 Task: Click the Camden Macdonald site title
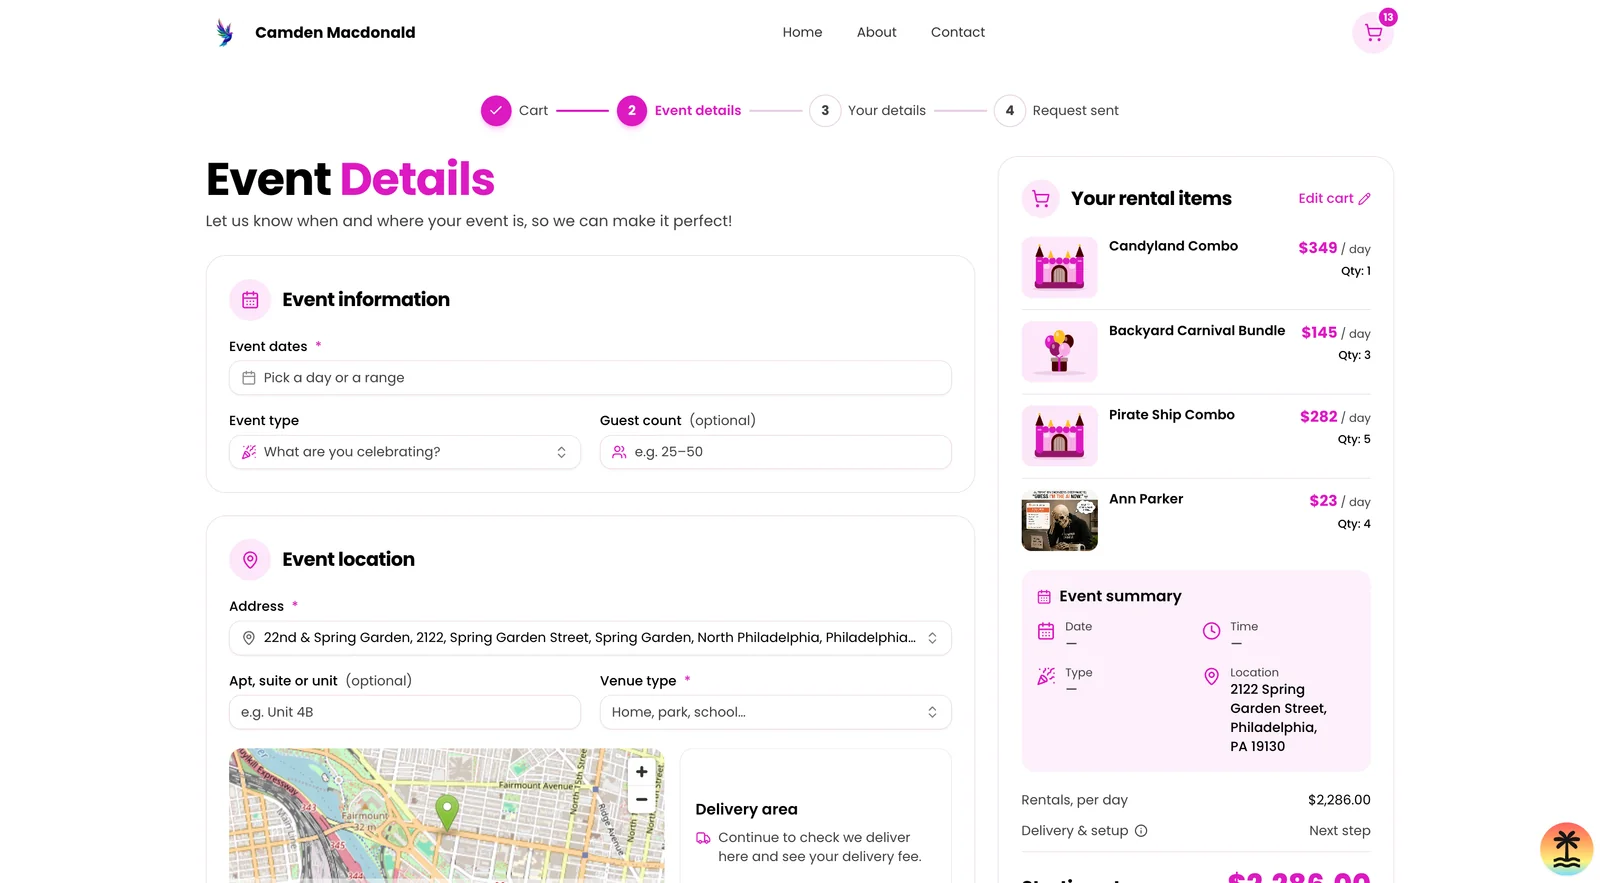click(x=335, y=32)
